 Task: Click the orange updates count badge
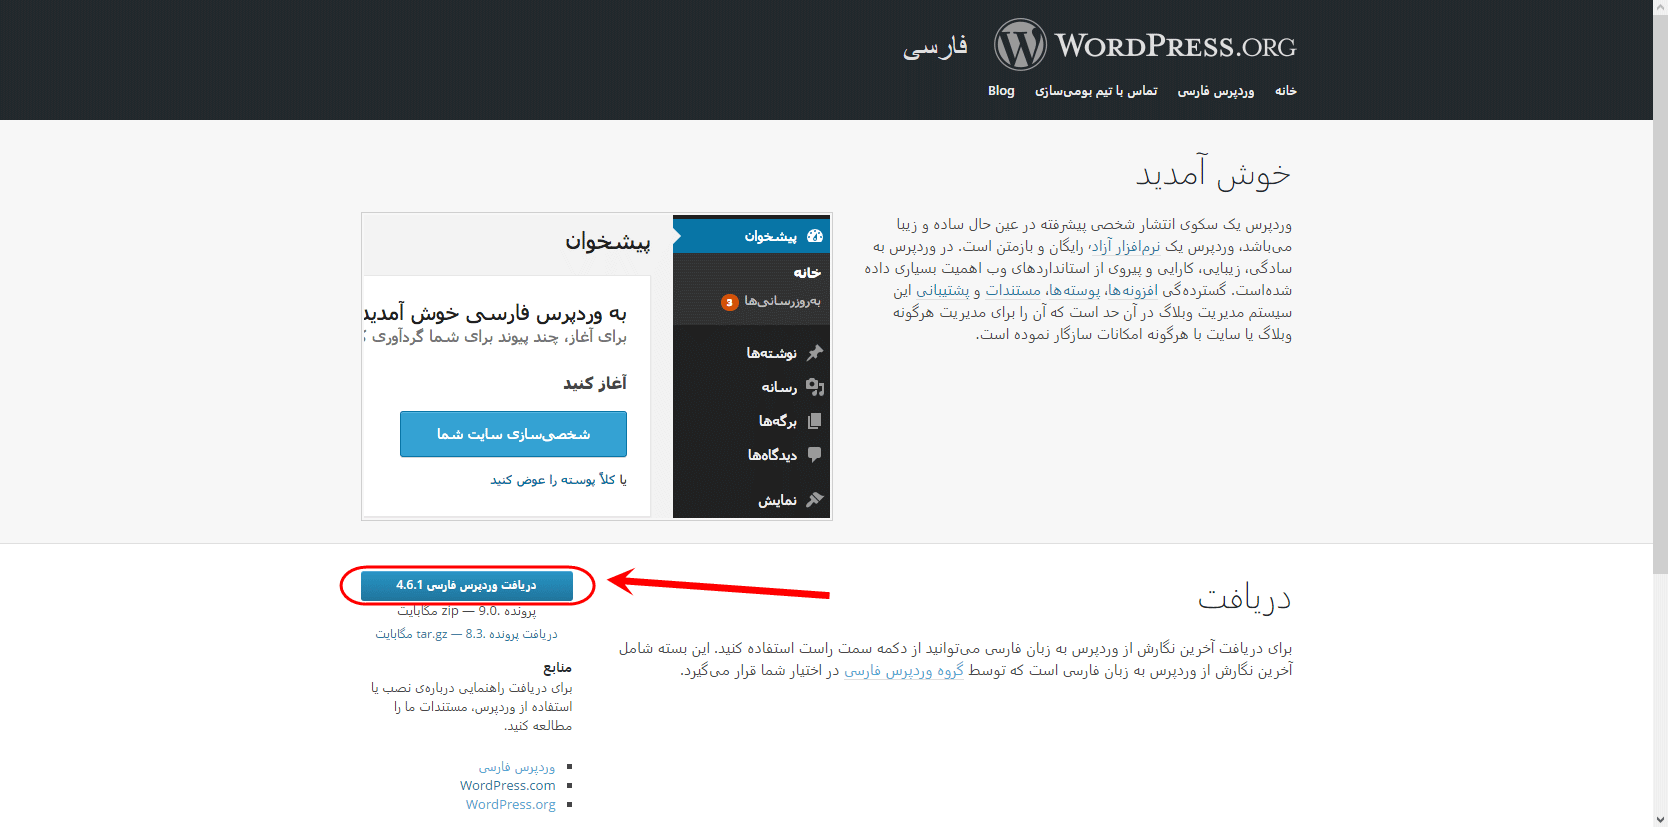[x=730, y=302]
